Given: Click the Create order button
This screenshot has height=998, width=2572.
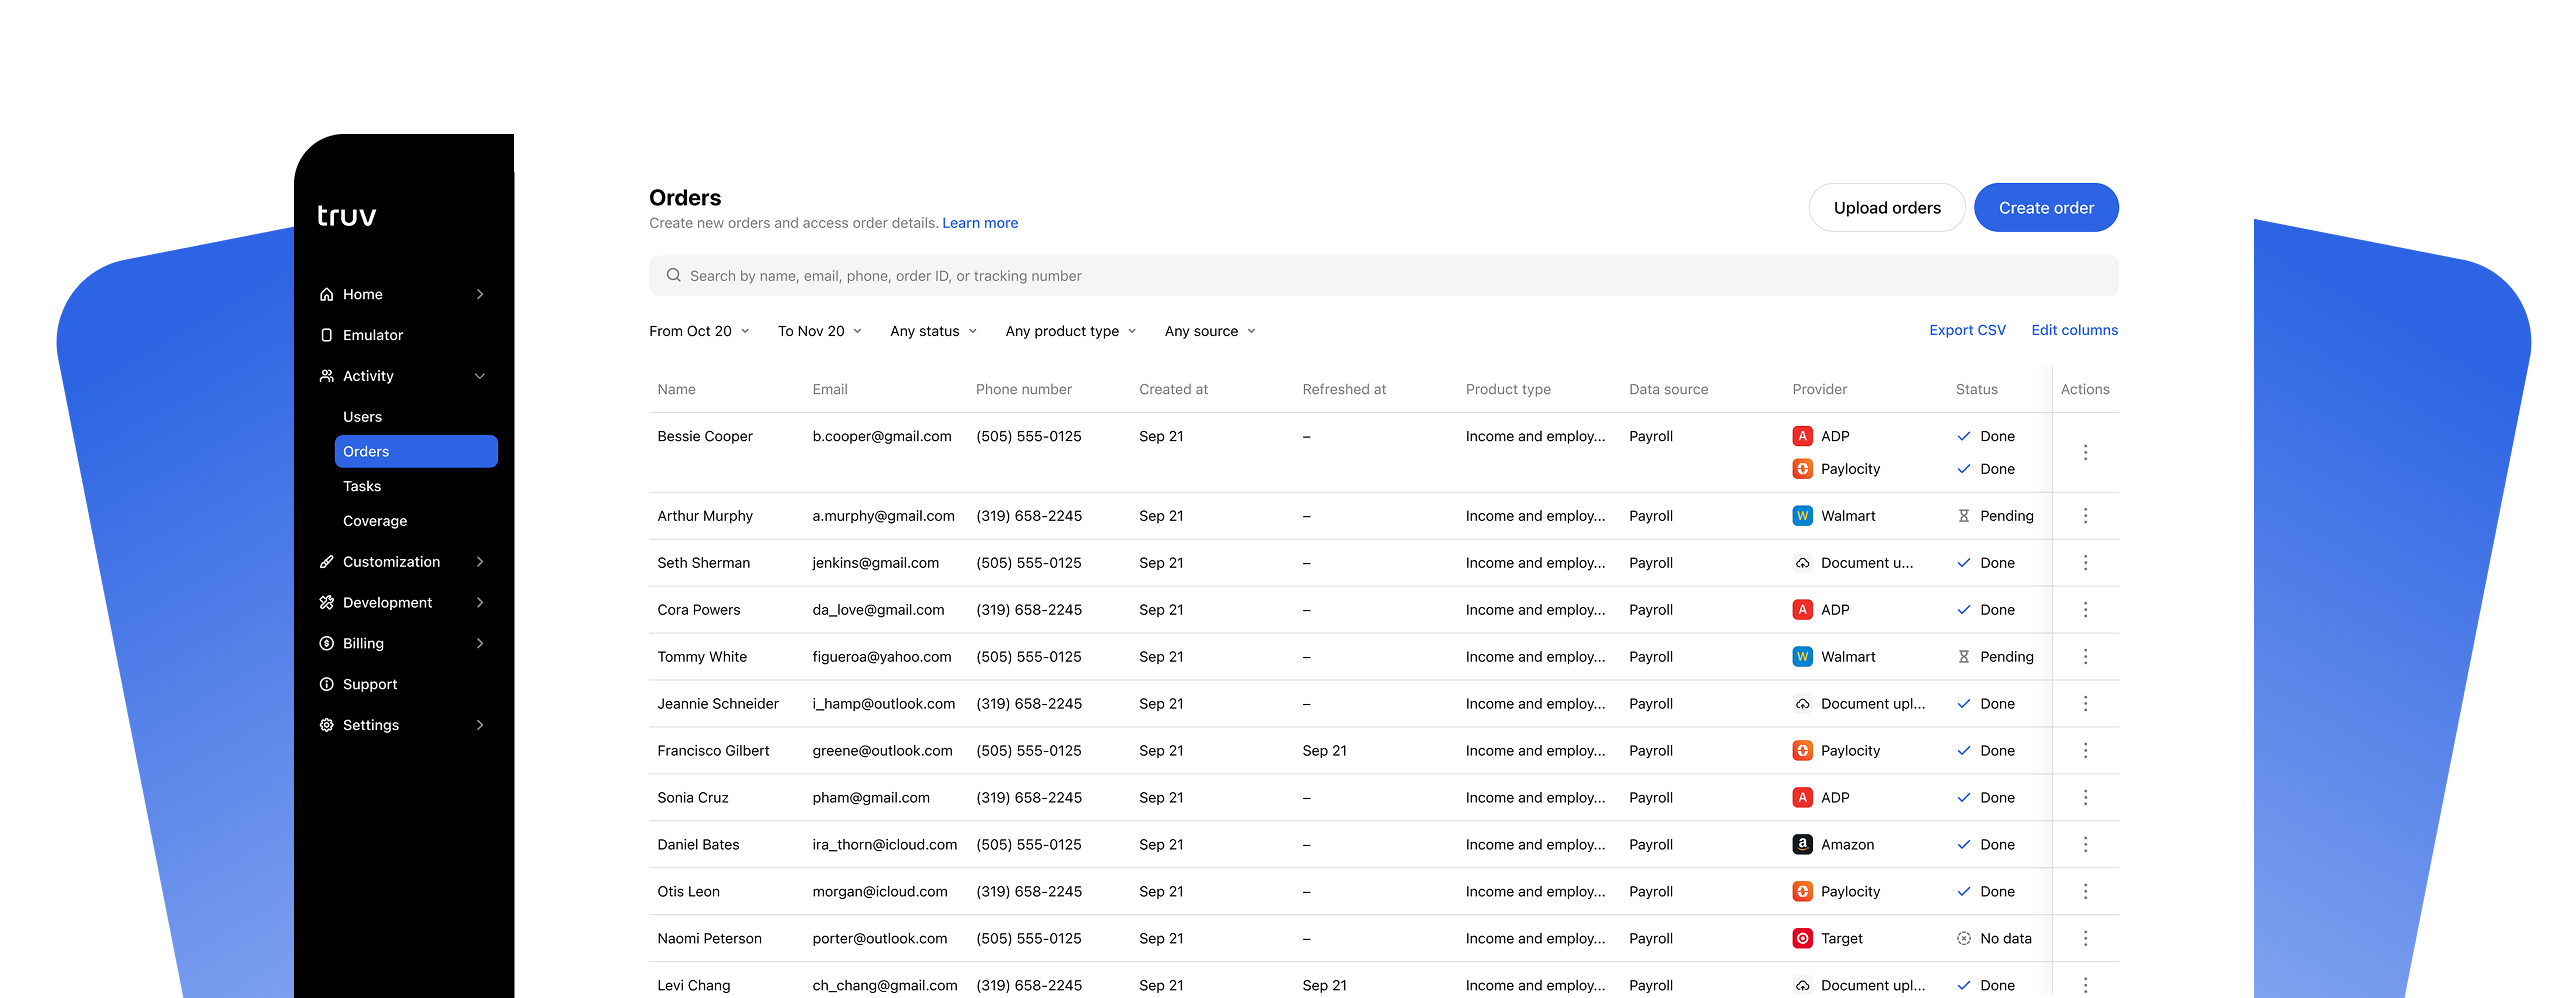Looking at the screenshot, I should pos(2046,207).
